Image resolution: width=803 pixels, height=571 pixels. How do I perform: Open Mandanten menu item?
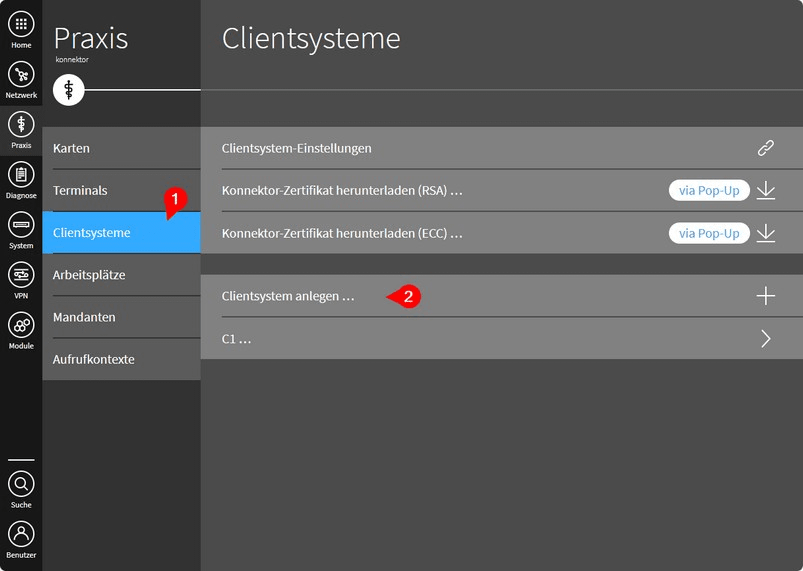[x=121, y=317]
